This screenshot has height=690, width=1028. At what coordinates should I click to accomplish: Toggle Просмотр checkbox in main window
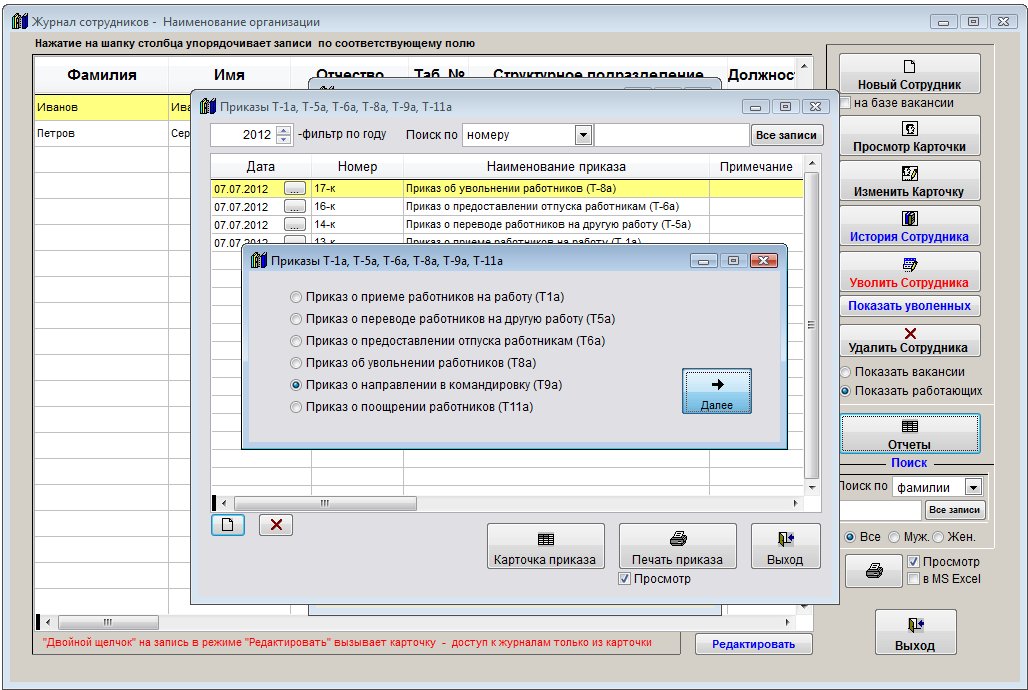pos(913,562)
